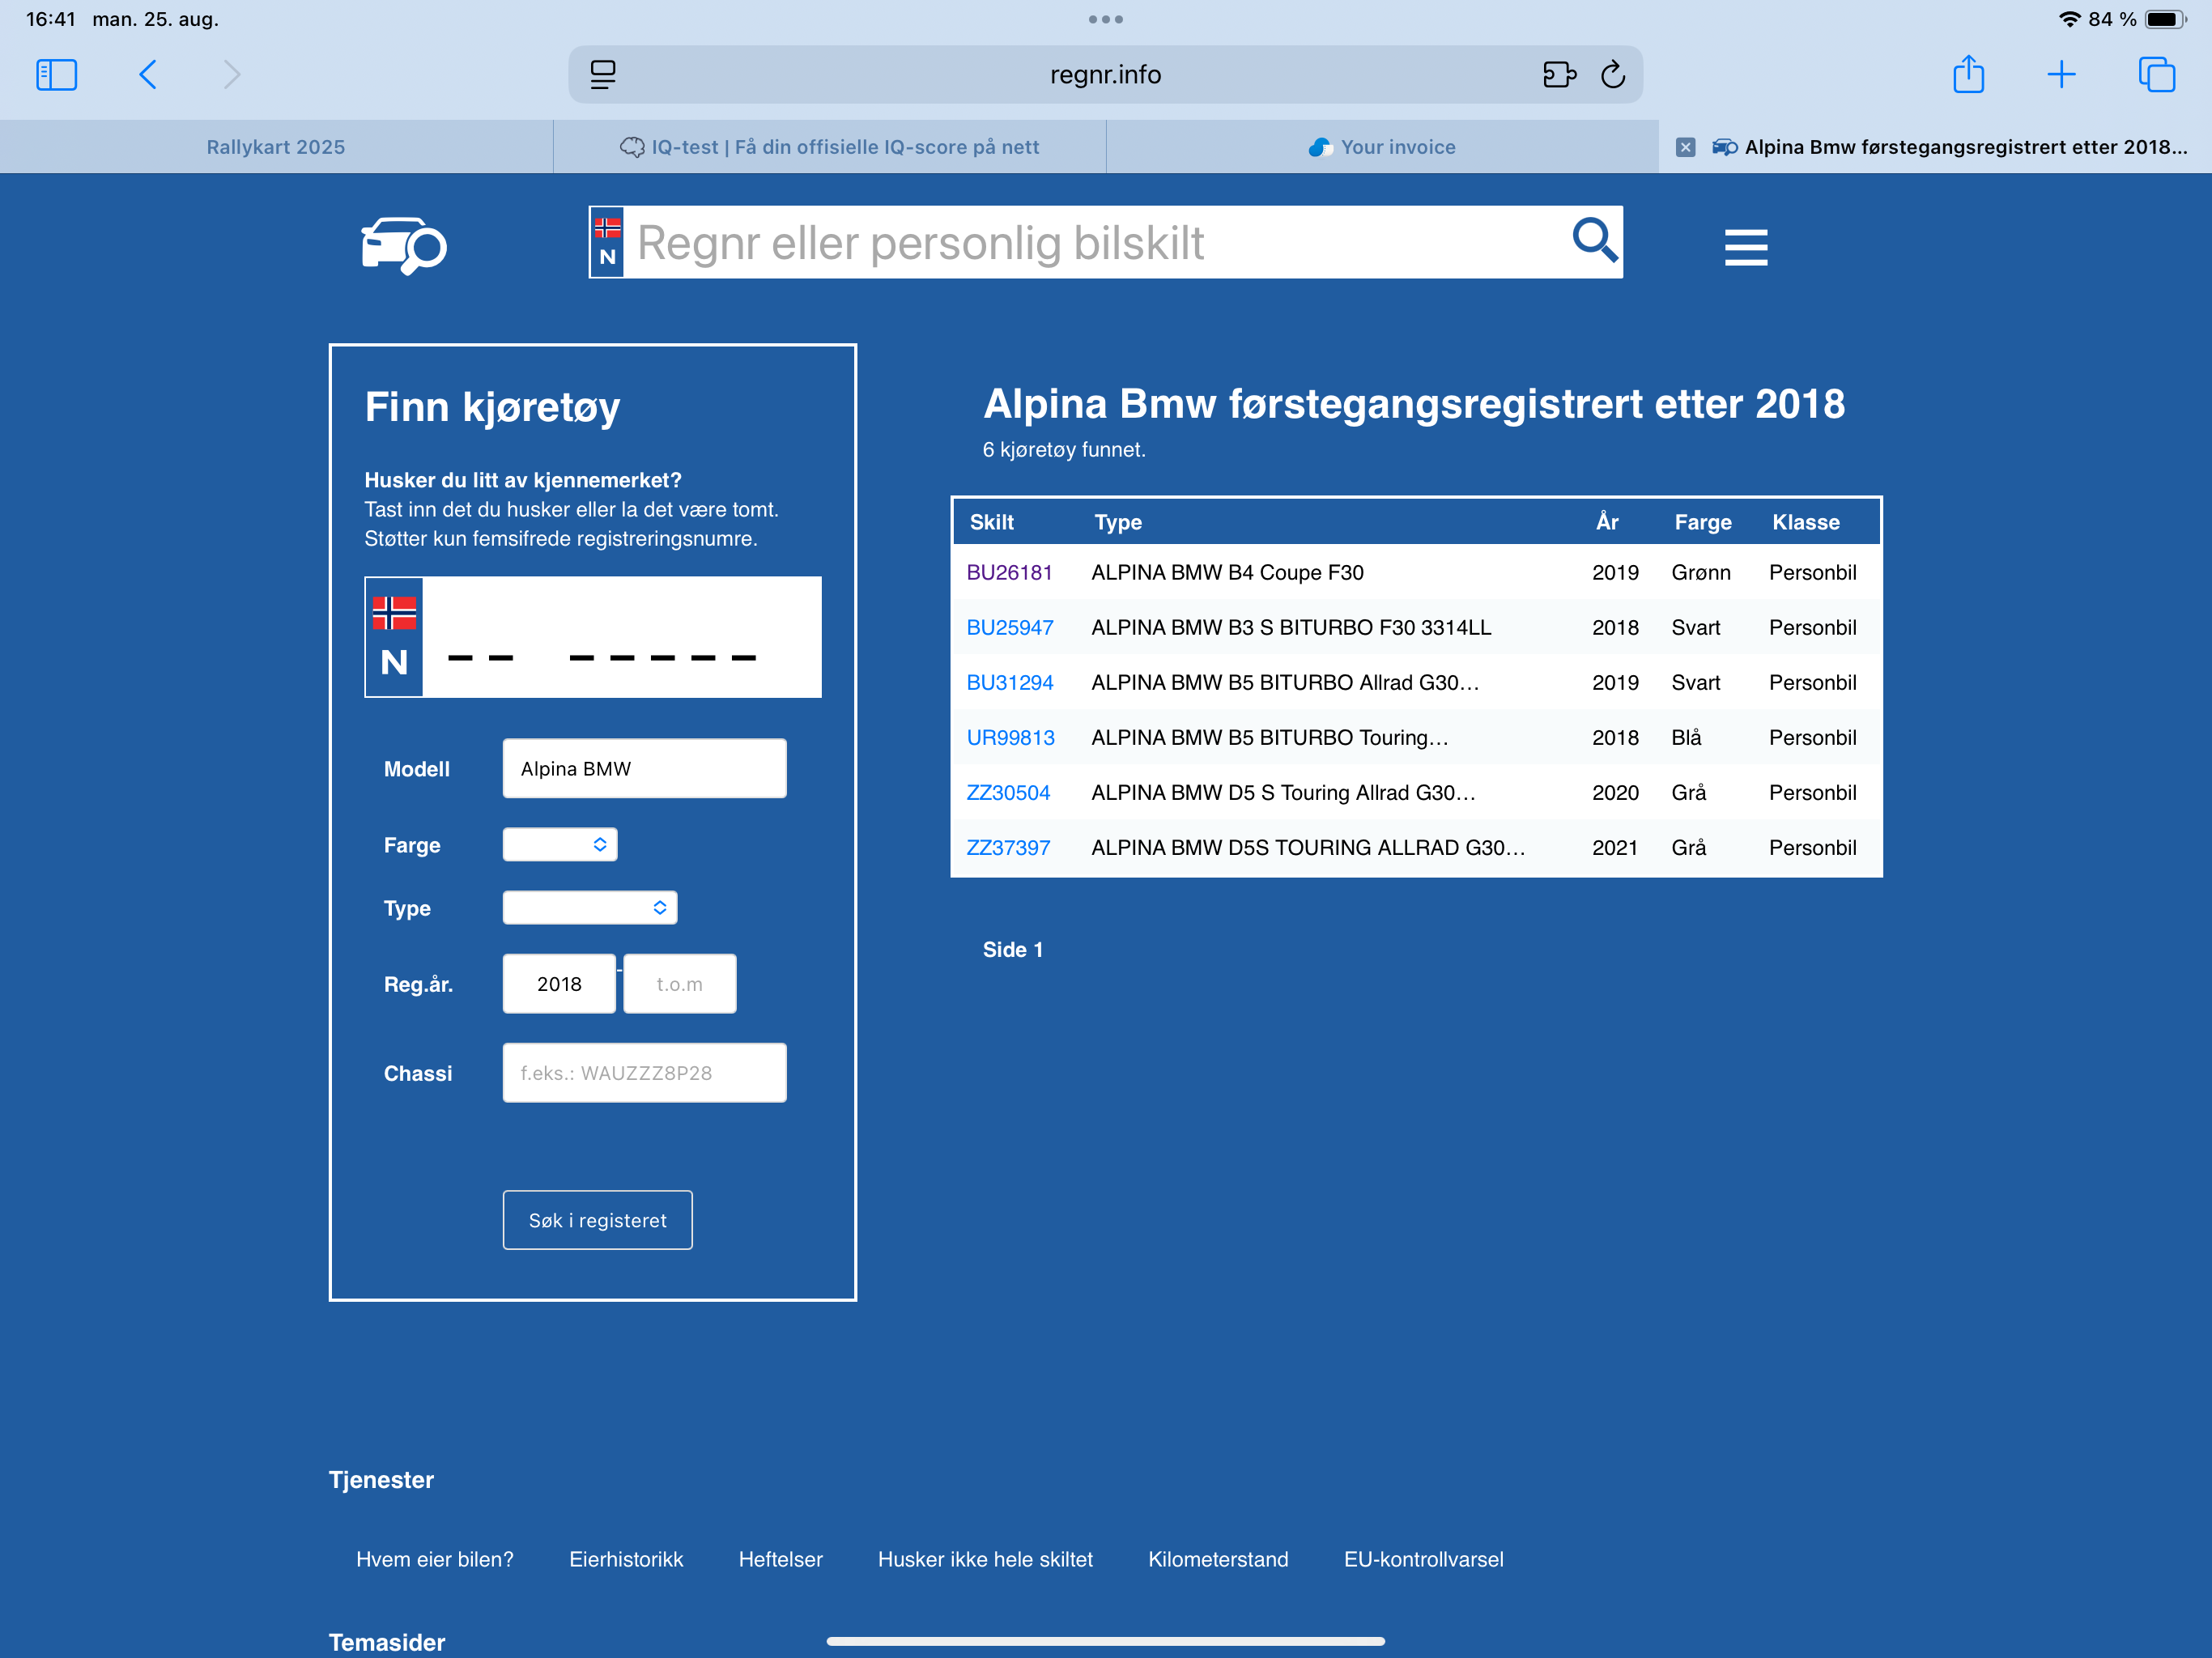The image size is (2212, 1658).
Task: Click the Type column header
Action: coord(1118,522)
